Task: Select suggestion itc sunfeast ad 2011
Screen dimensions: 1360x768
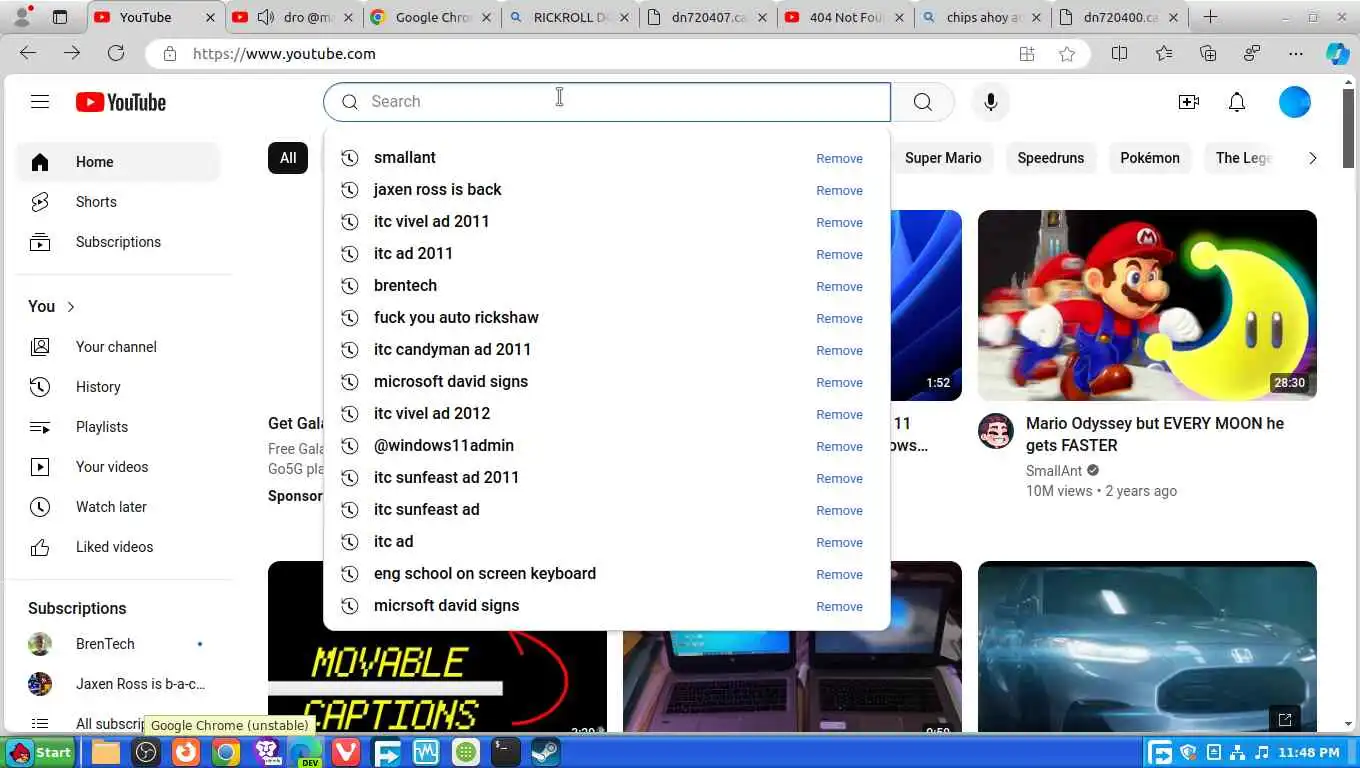Action: [x=446, y=477]
